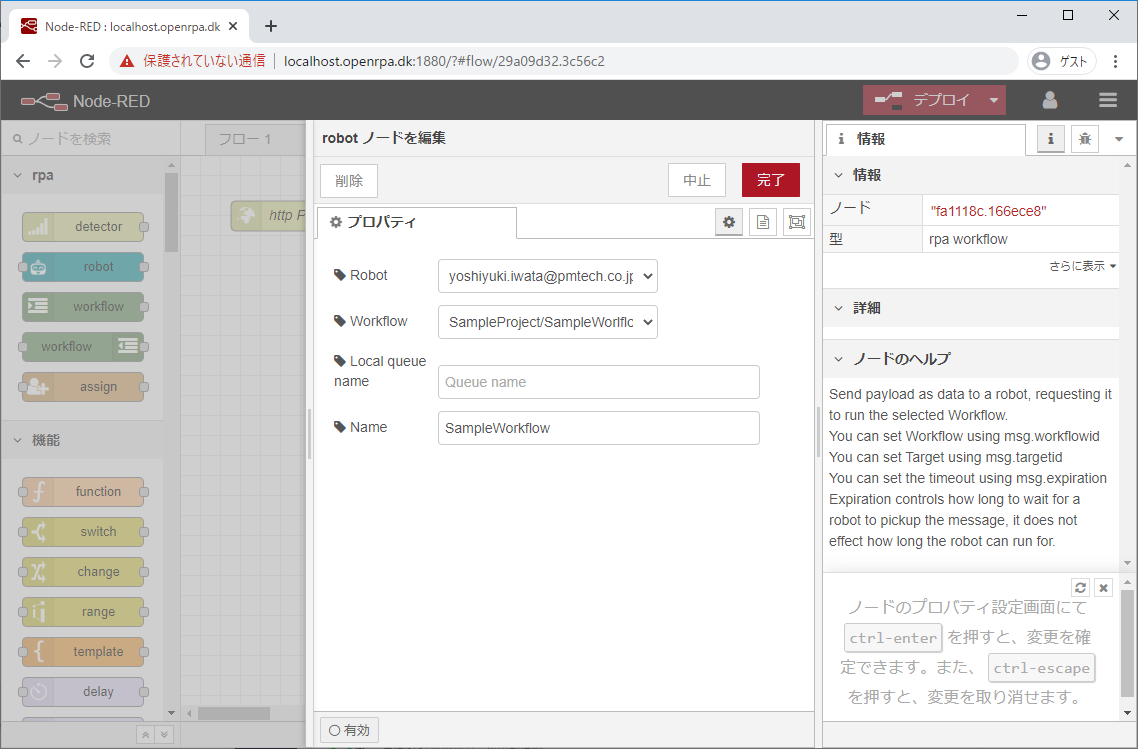This screenshot has height=749, width=1138.
Task: Click the ノードを検索 search field
Action: (x=91, y=139)
